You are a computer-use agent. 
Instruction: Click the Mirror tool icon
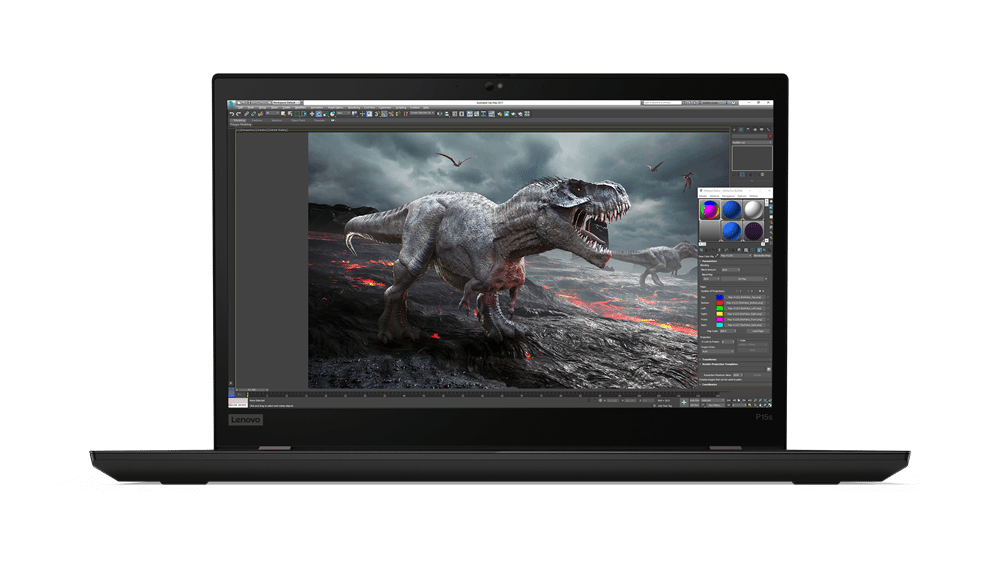440,114
